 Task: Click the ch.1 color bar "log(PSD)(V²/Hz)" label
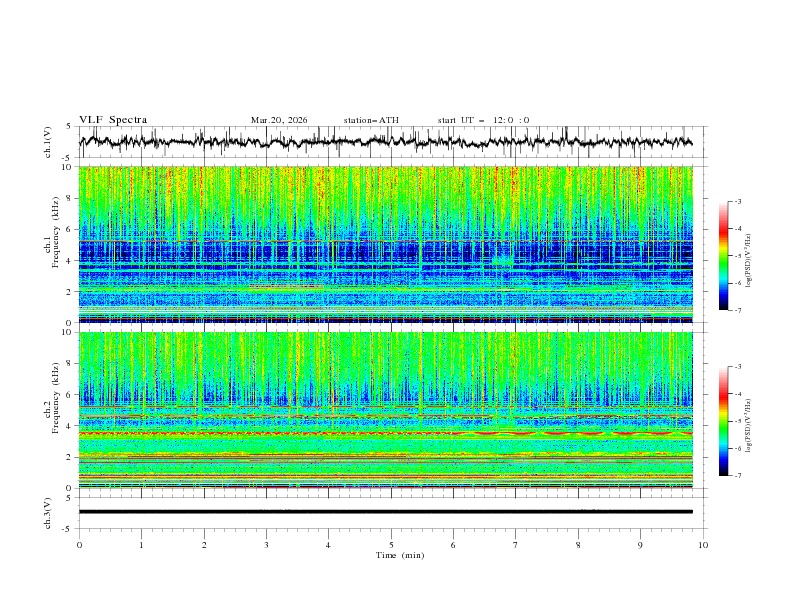748,261
